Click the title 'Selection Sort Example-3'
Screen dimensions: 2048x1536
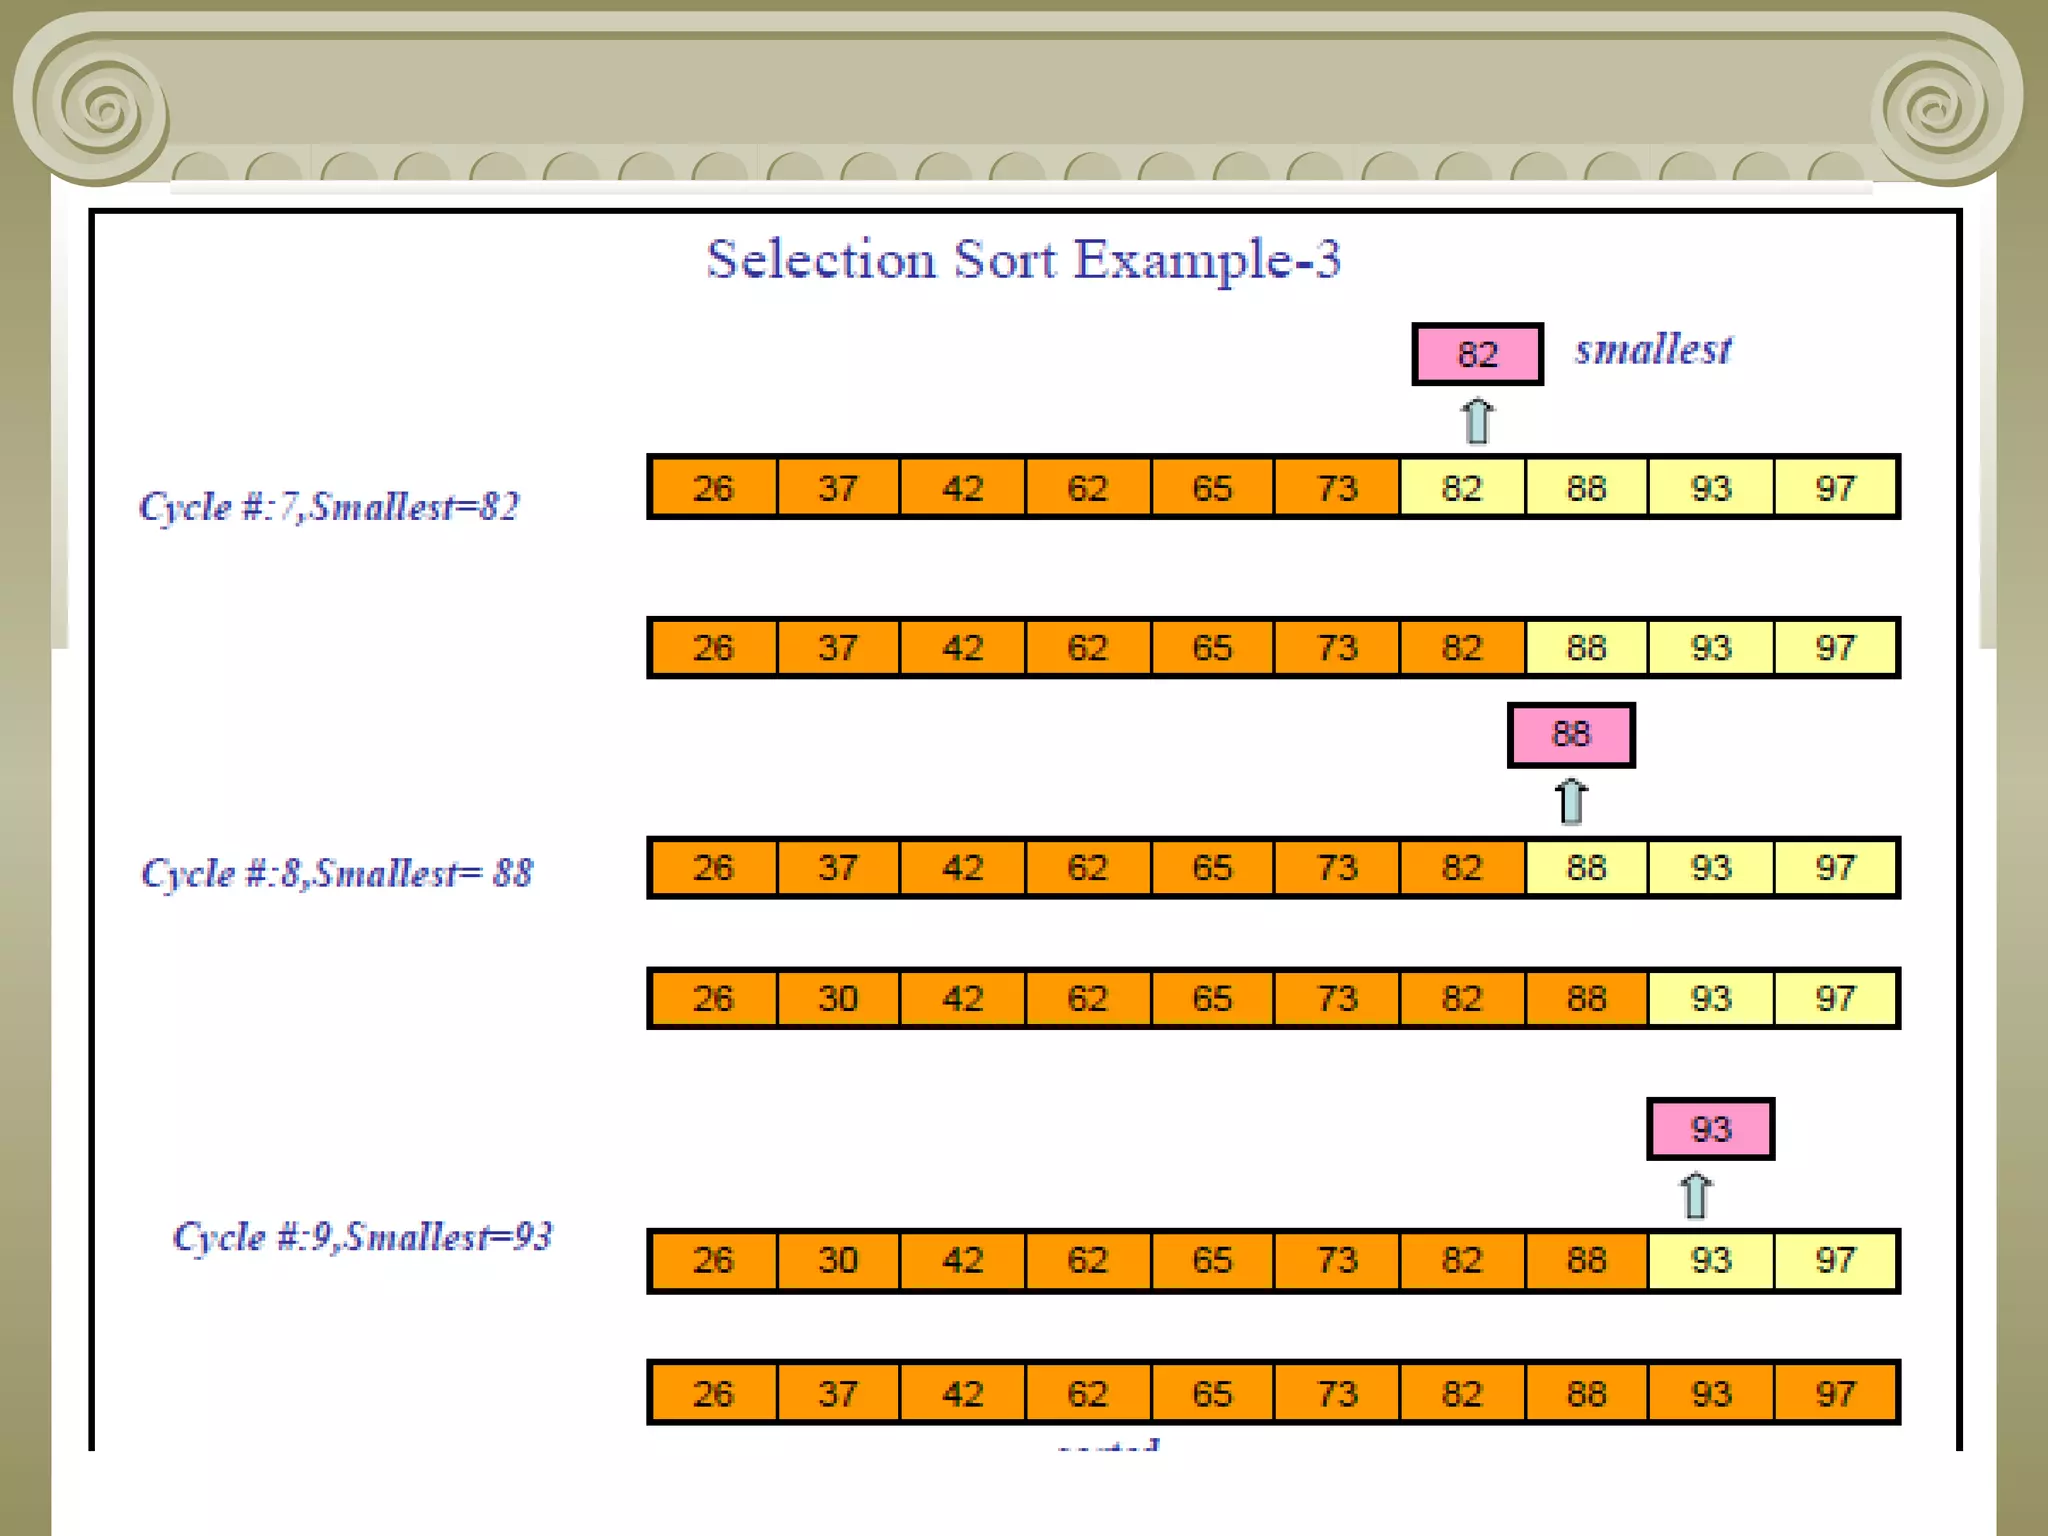[x=1023, y=260]
